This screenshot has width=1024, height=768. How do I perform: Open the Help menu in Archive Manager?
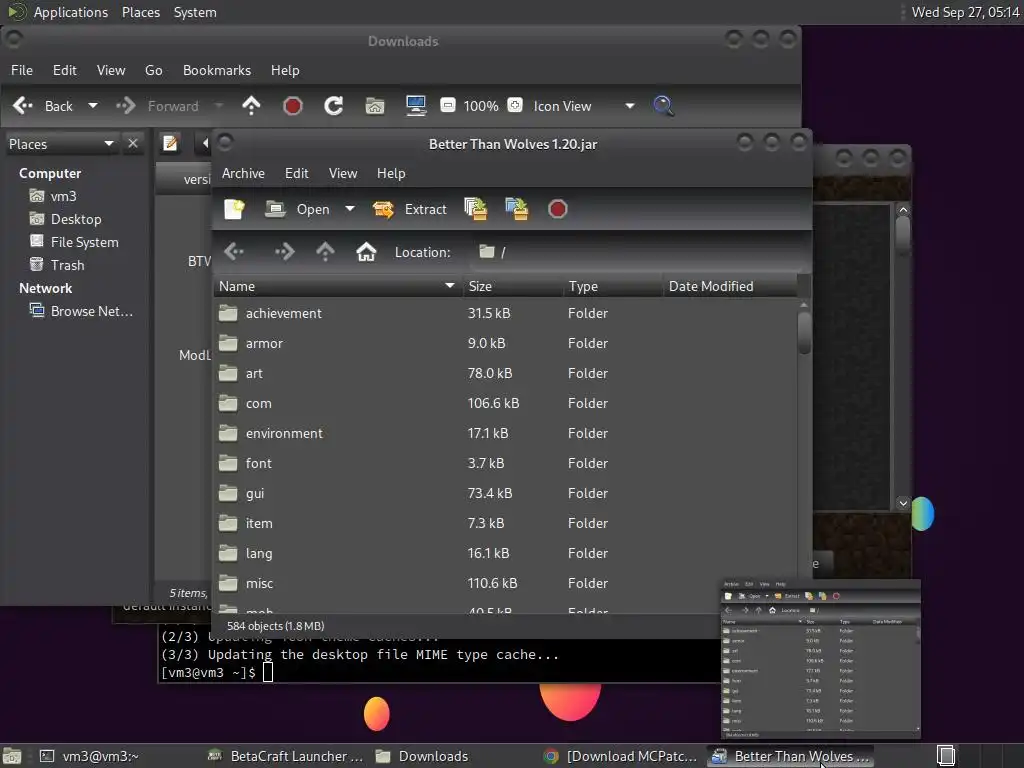[x=391, y=173]
